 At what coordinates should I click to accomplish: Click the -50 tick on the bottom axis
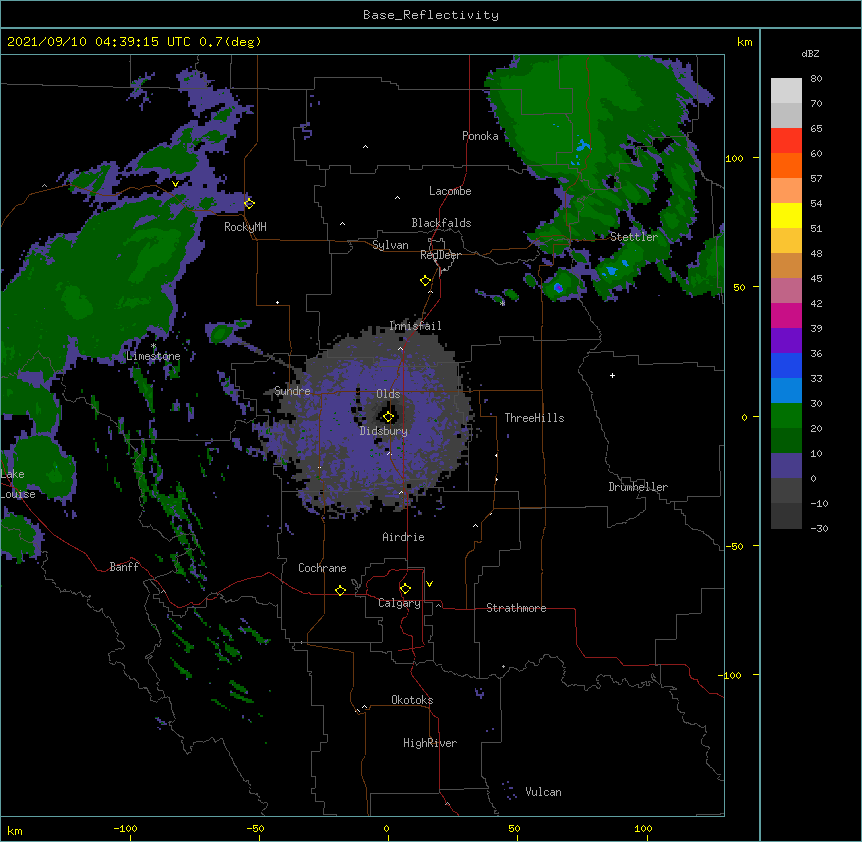click(x=255, y=828)
